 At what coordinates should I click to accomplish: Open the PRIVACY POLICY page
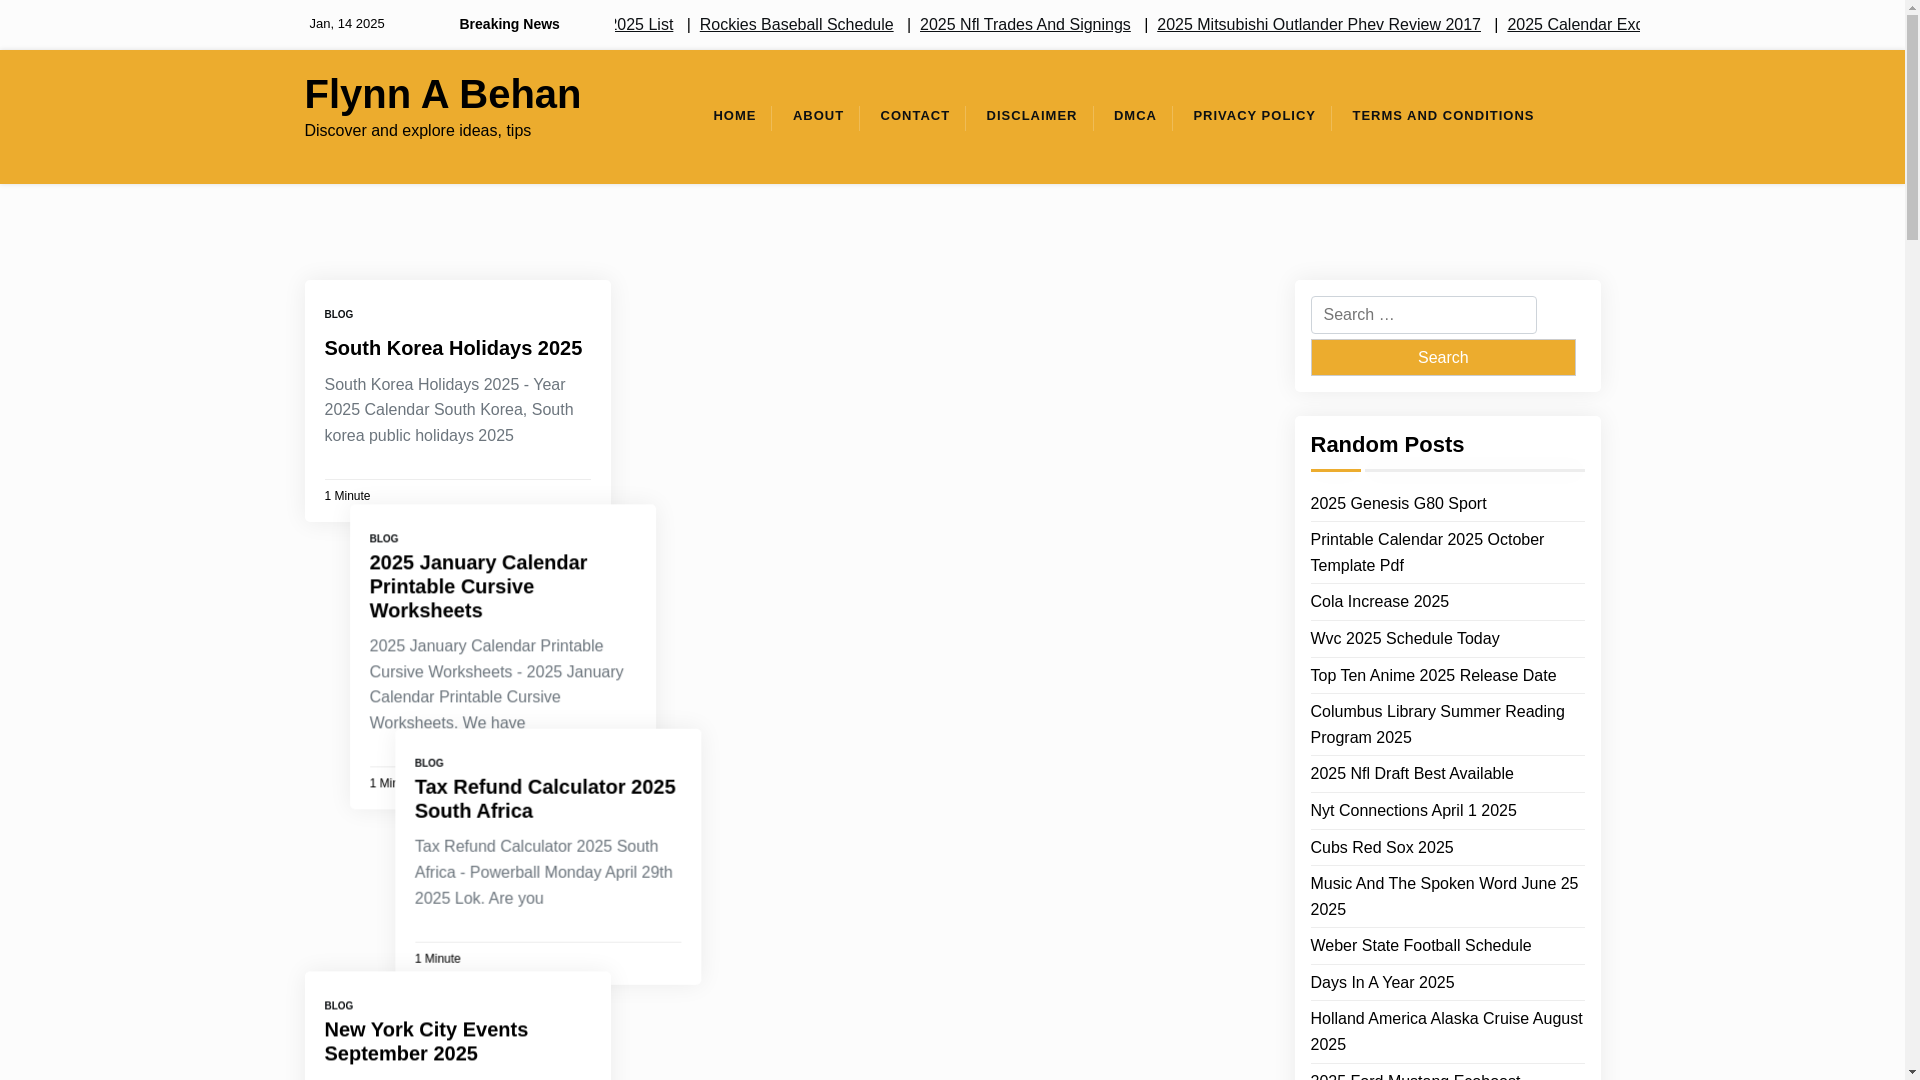tap(1254, 116)
